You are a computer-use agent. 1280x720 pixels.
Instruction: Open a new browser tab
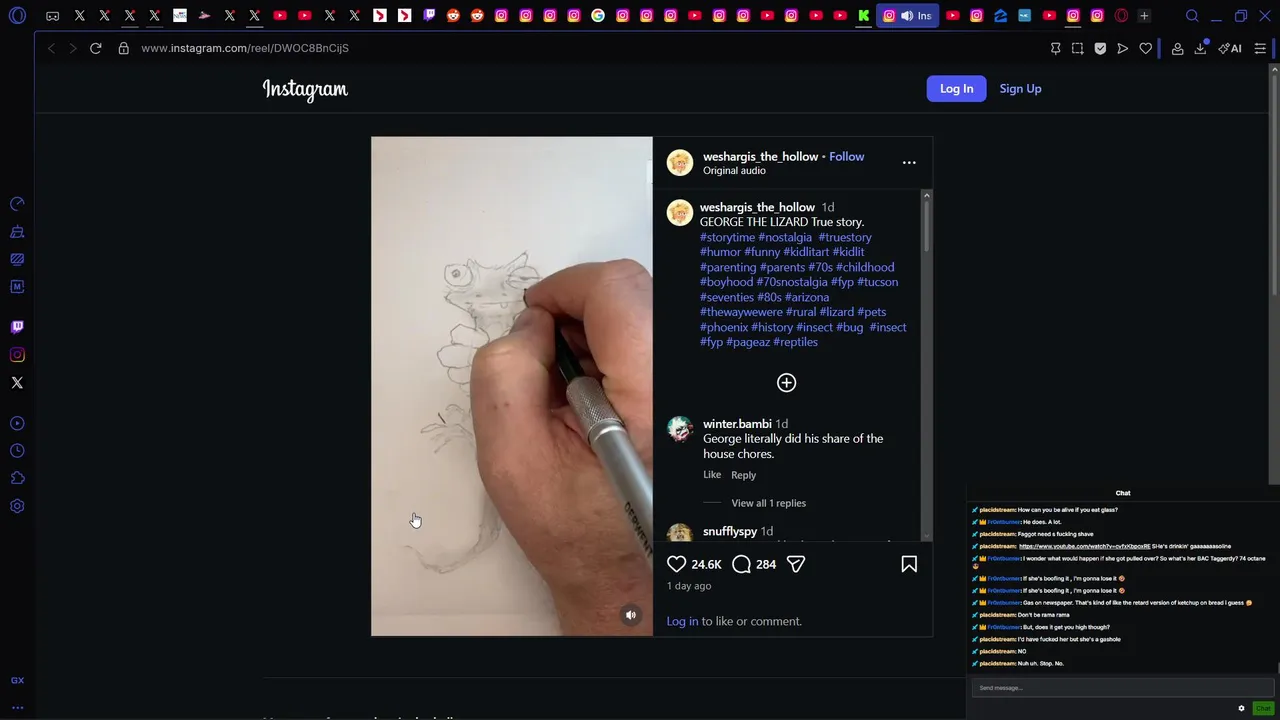(x=1144, y=16)
